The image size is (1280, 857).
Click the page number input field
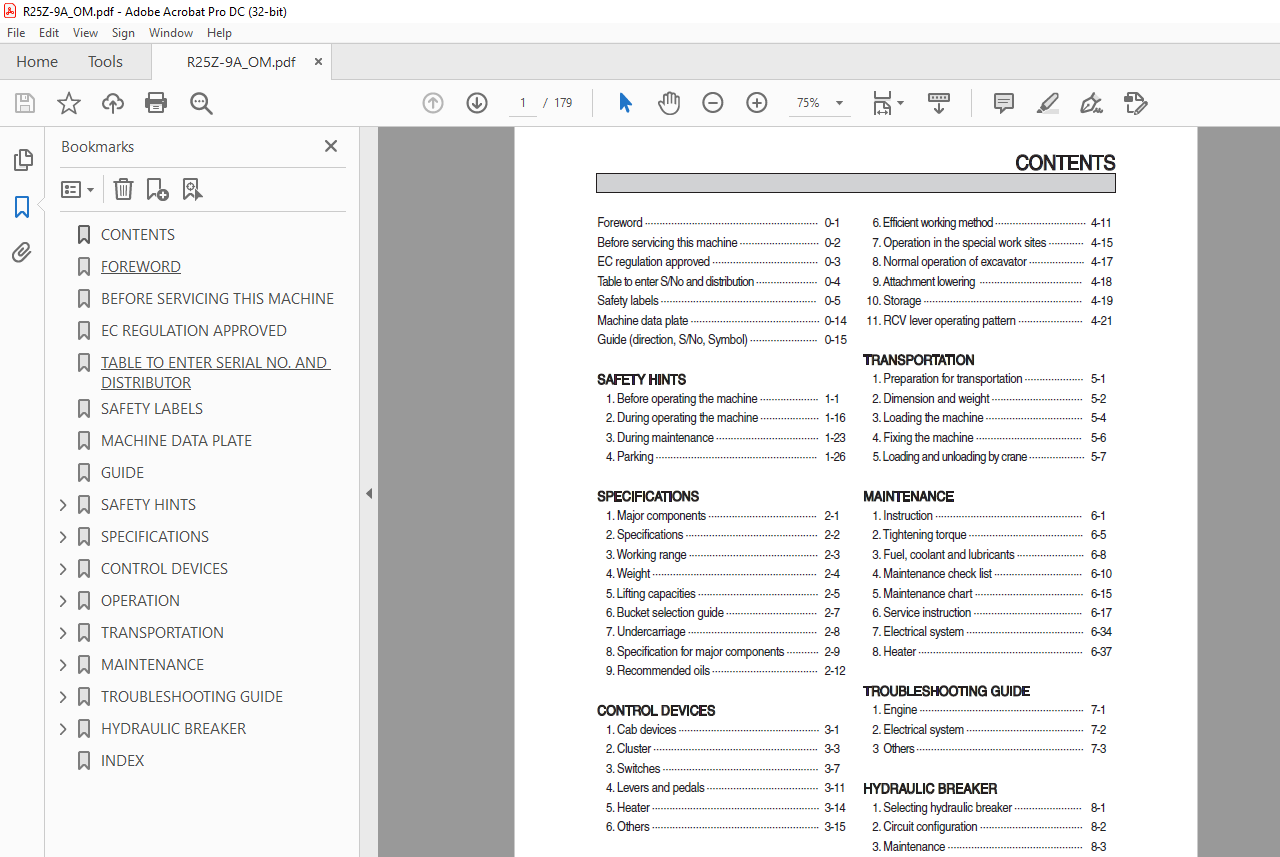(522, 103)
